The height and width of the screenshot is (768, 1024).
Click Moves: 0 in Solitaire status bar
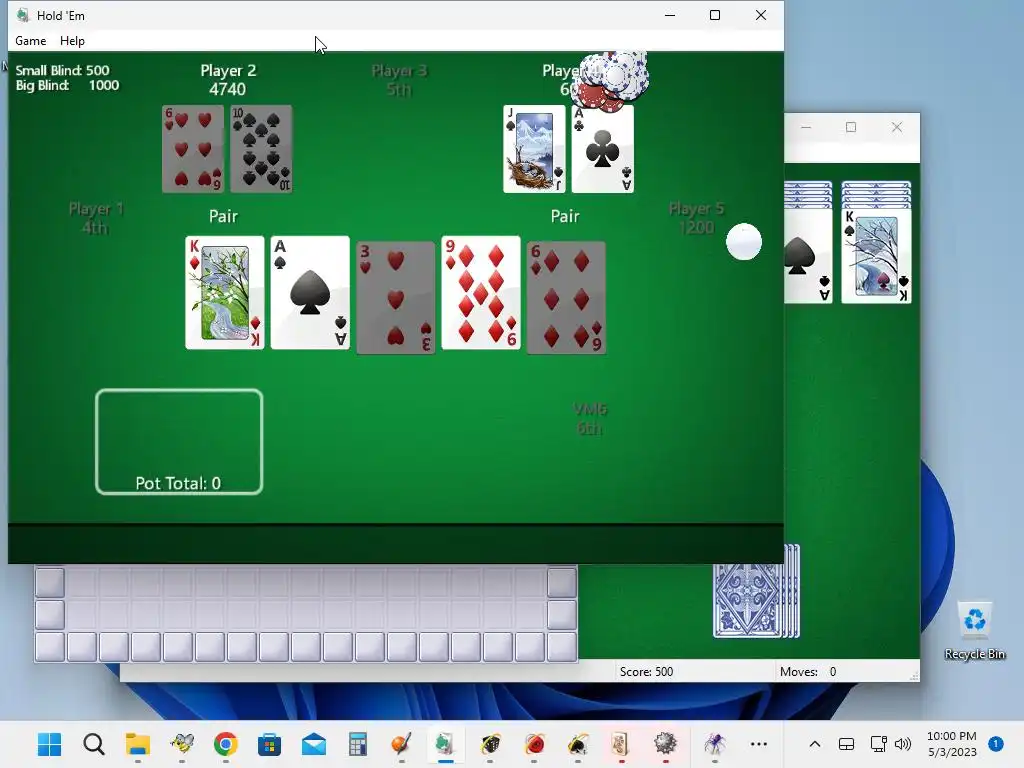click(x=808, y=671)
